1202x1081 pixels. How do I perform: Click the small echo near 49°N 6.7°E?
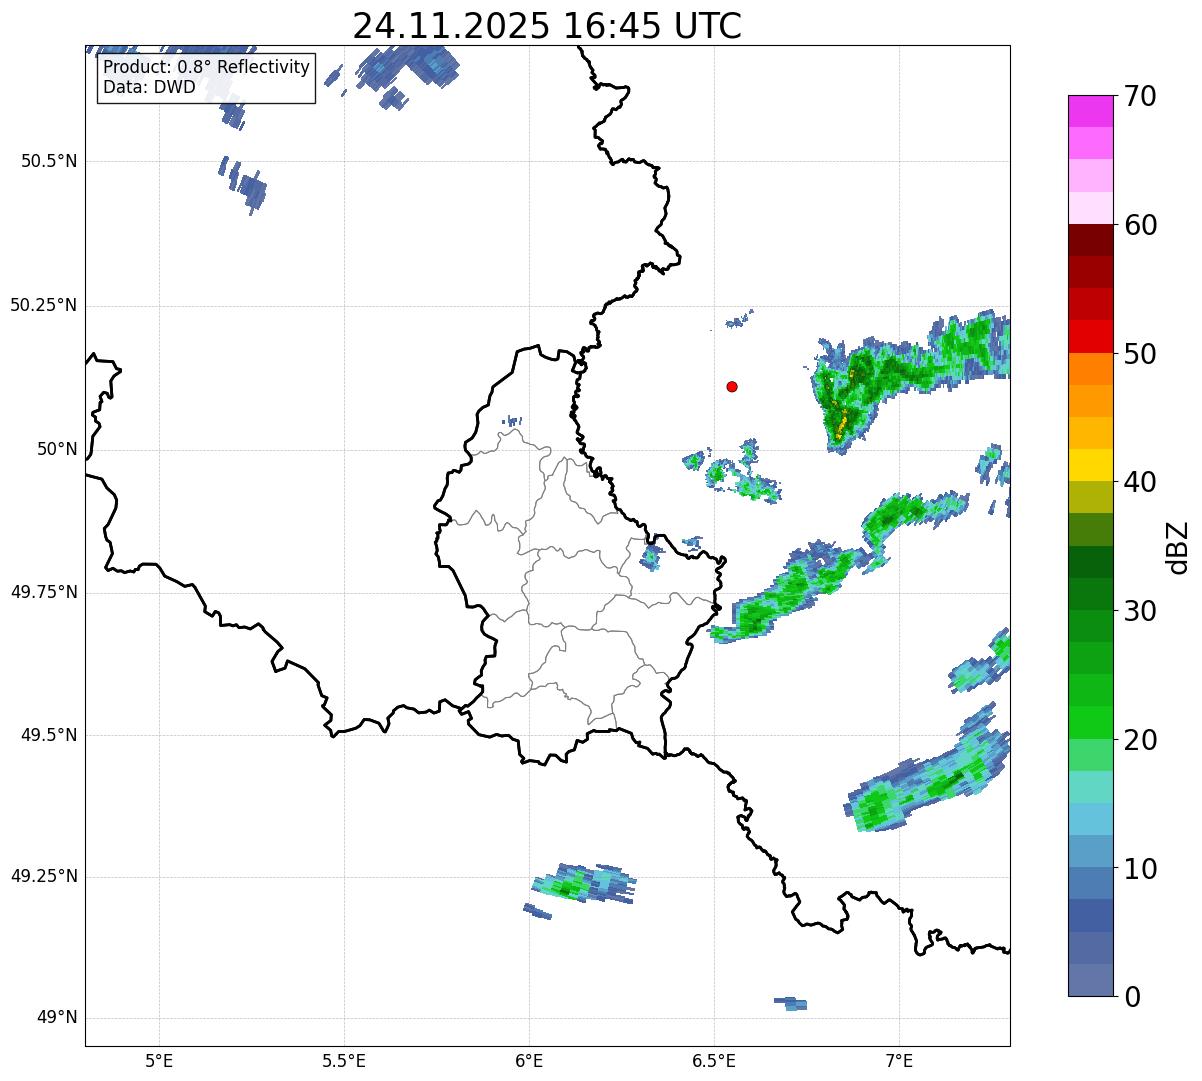point(791,1003)
